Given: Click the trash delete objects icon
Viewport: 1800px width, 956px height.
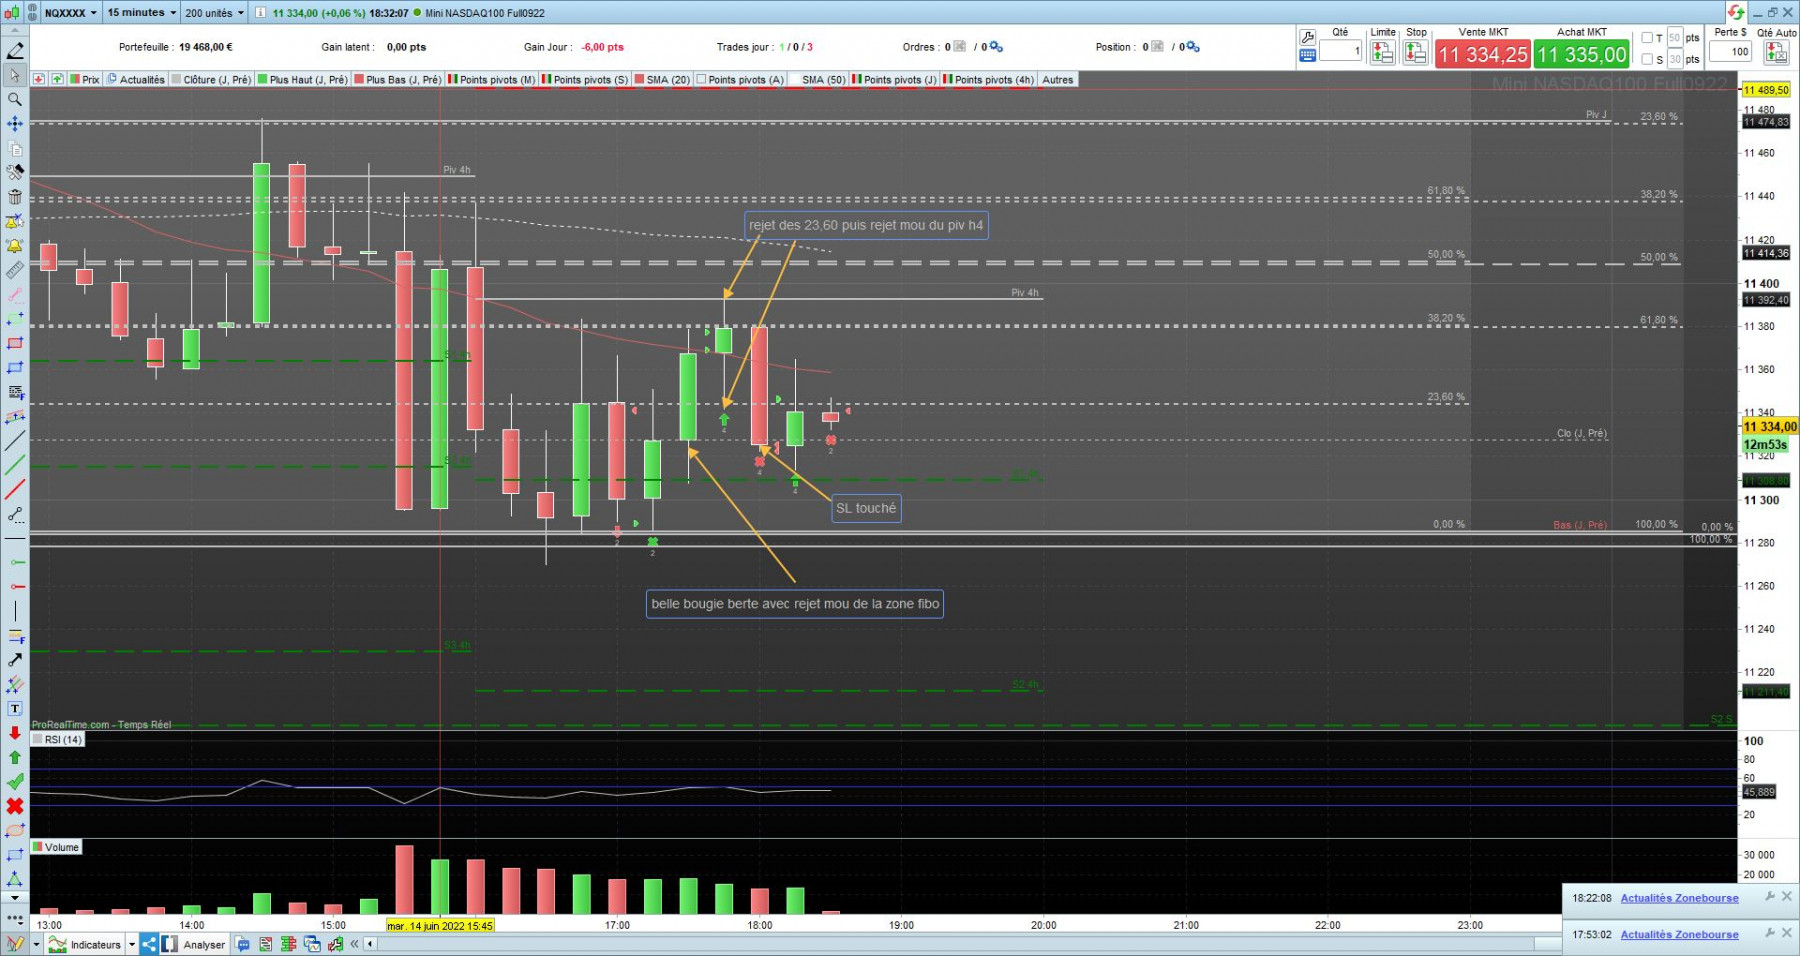Looking at the screenshot, I should click(x=15, y=197).
